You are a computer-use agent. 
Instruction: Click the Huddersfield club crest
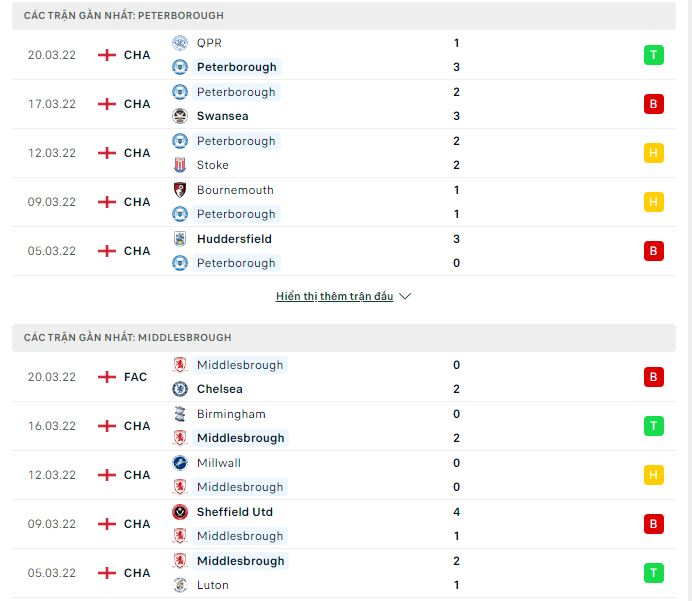tap(180, 239)
